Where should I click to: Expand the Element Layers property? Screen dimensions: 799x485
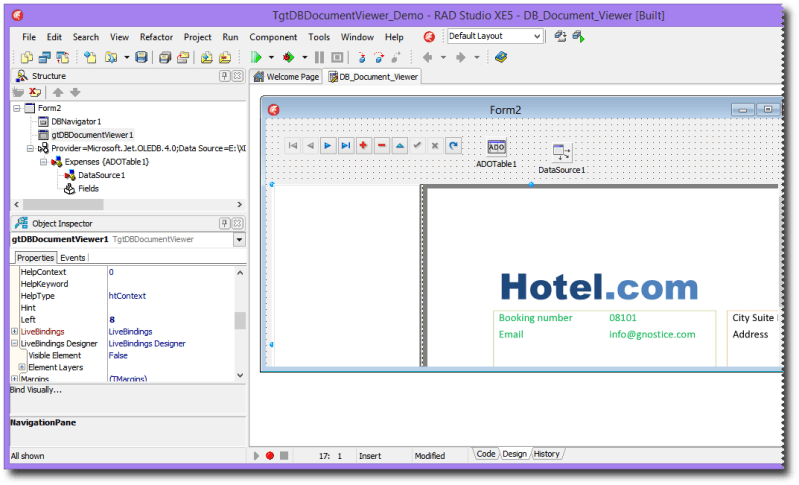click(x=22, y=367)
